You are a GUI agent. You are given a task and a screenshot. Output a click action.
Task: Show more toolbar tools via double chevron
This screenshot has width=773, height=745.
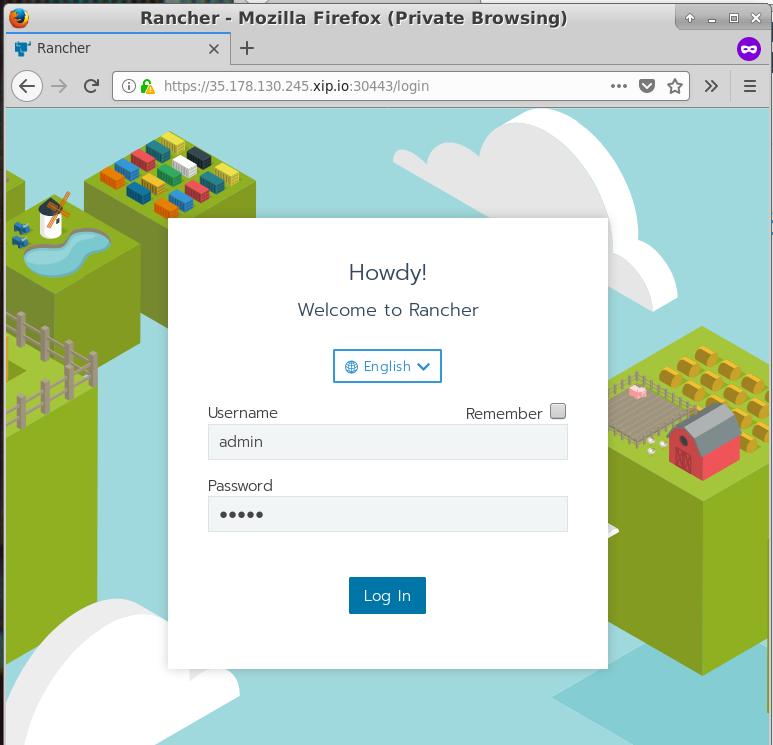(x=711, y=86)
